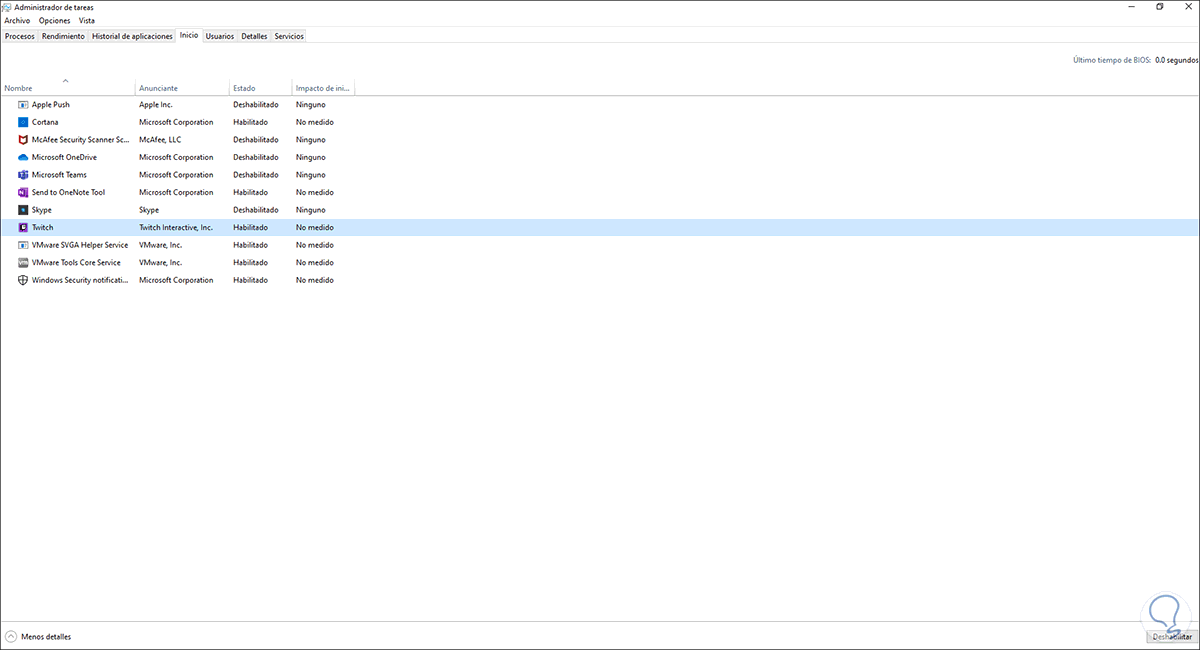Collapse view with Menos detalles
Image resolution: width=1200 pixels, height=650 pixels.
tap(38, 636)
